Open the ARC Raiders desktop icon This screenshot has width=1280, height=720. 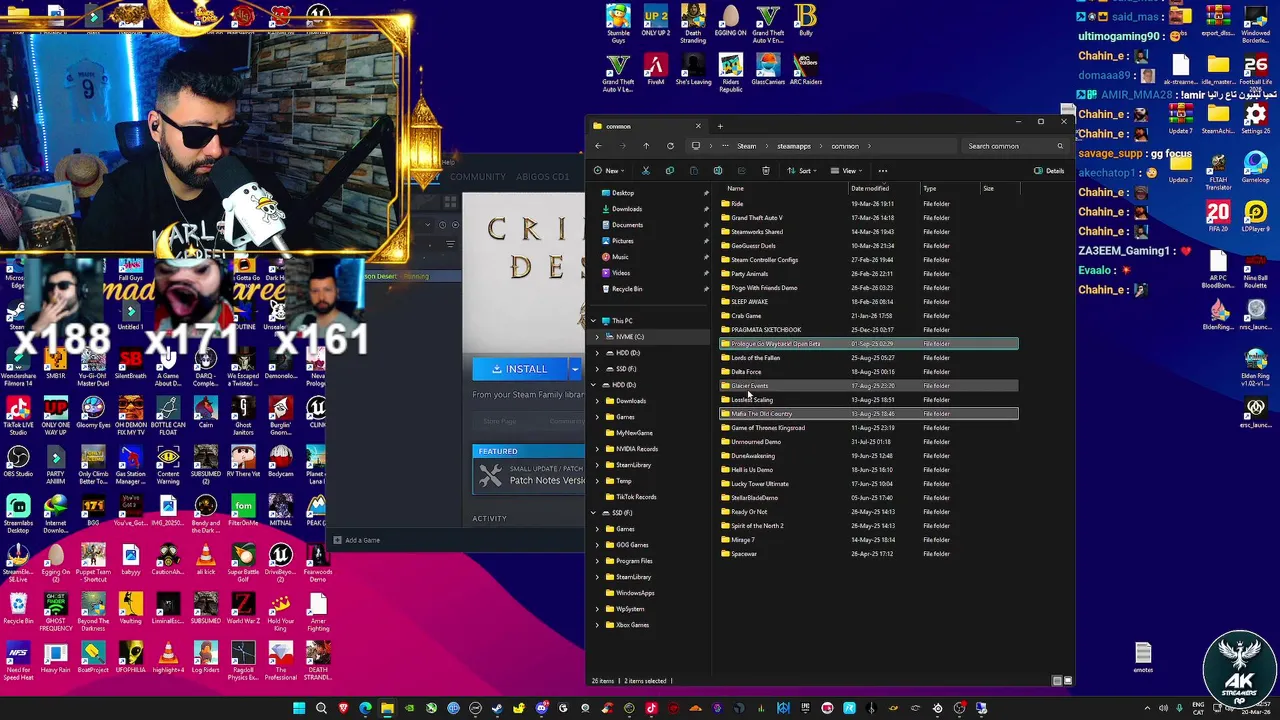805,70
